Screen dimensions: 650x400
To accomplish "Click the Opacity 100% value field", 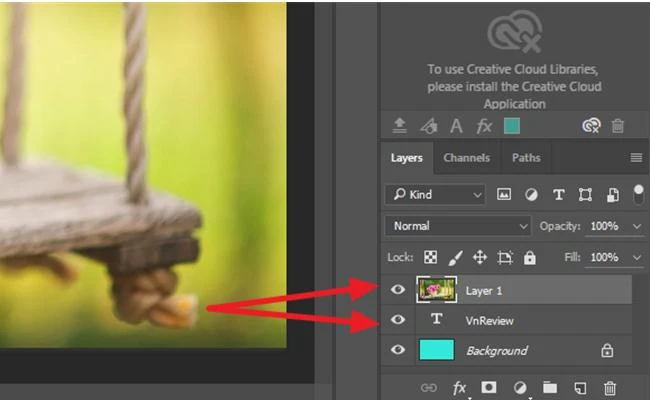I will [604, 226].
